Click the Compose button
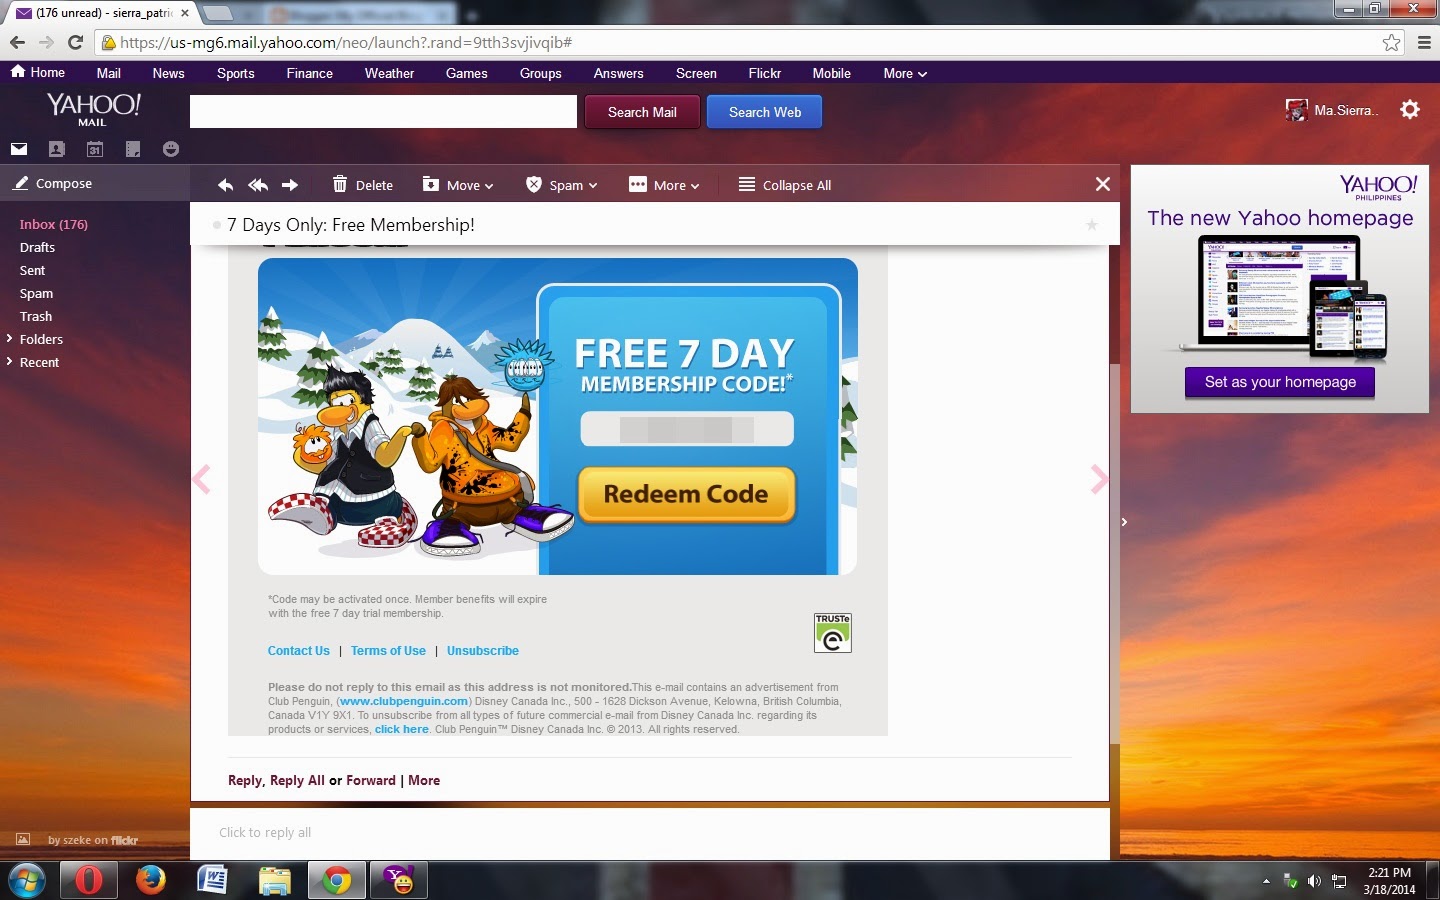The width and height of the screenshot is (1440, 900). [x=52, y=183]
